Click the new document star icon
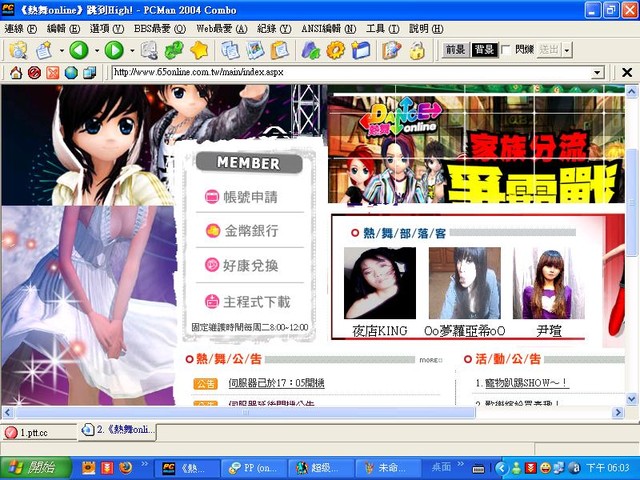Image resolution: width=640 pixels, height=480 pixels. [x=44, y=51]
